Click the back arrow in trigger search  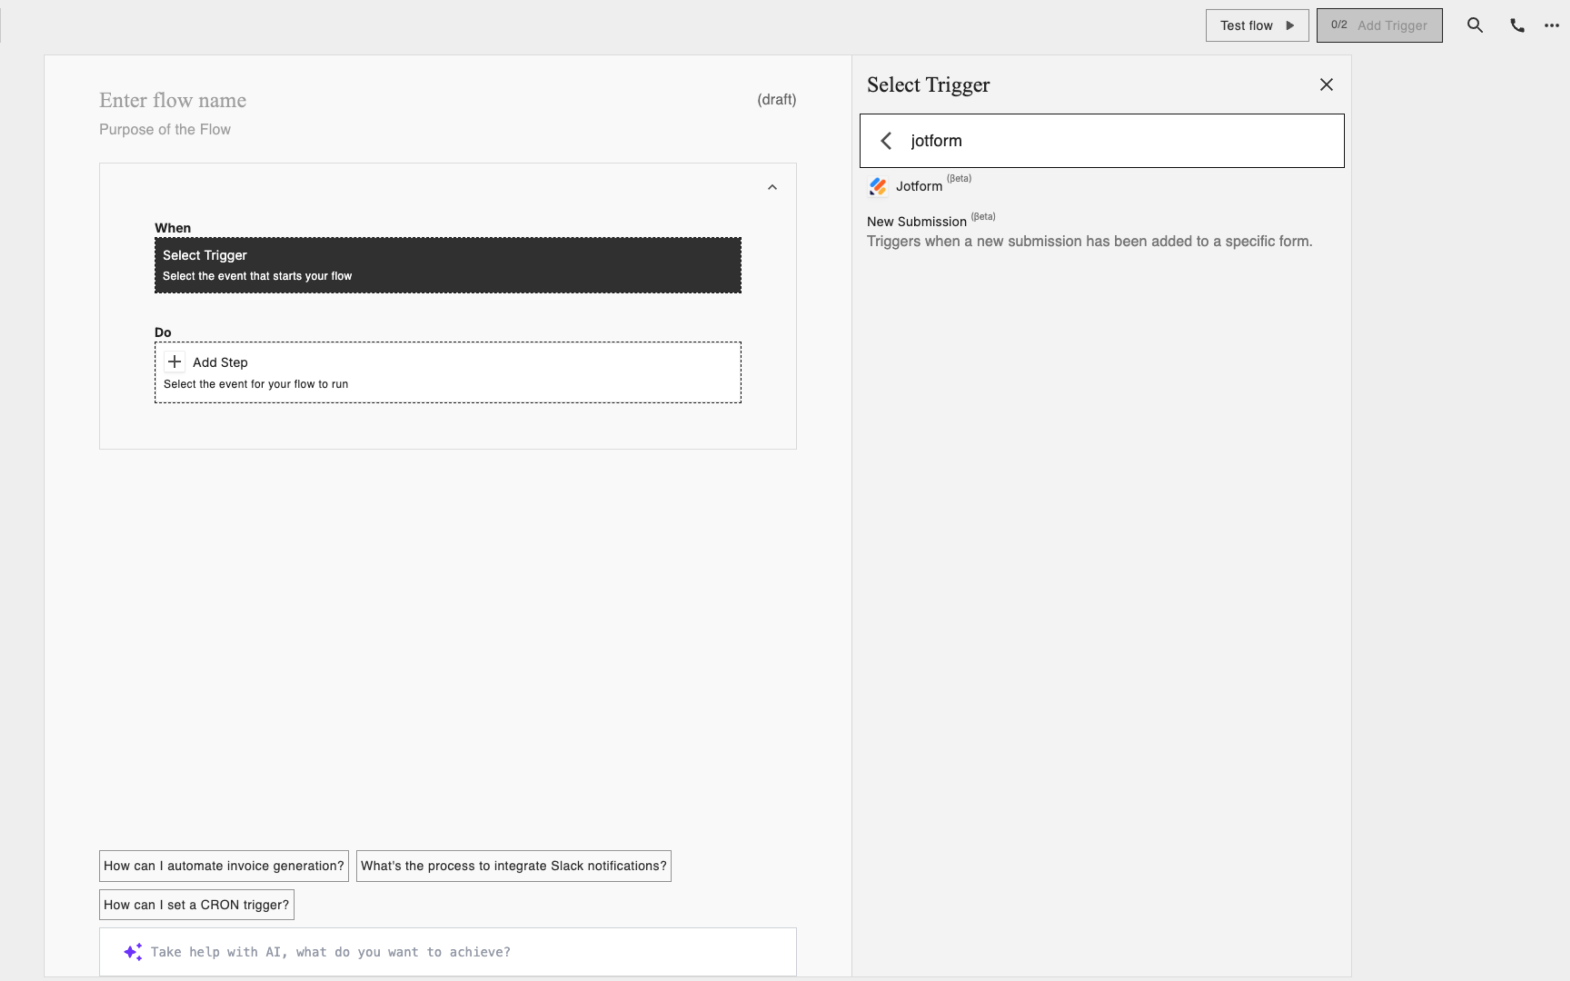886,141
